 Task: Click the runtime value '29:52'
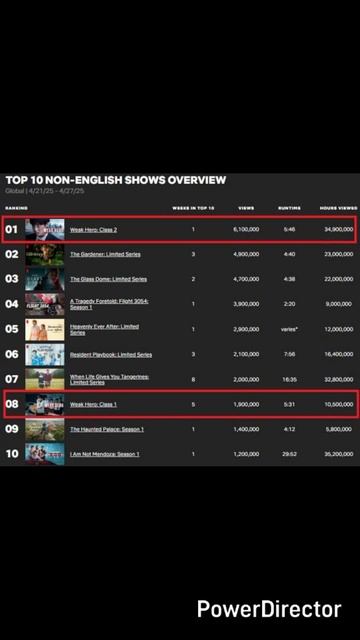click(x=289, y=454)
